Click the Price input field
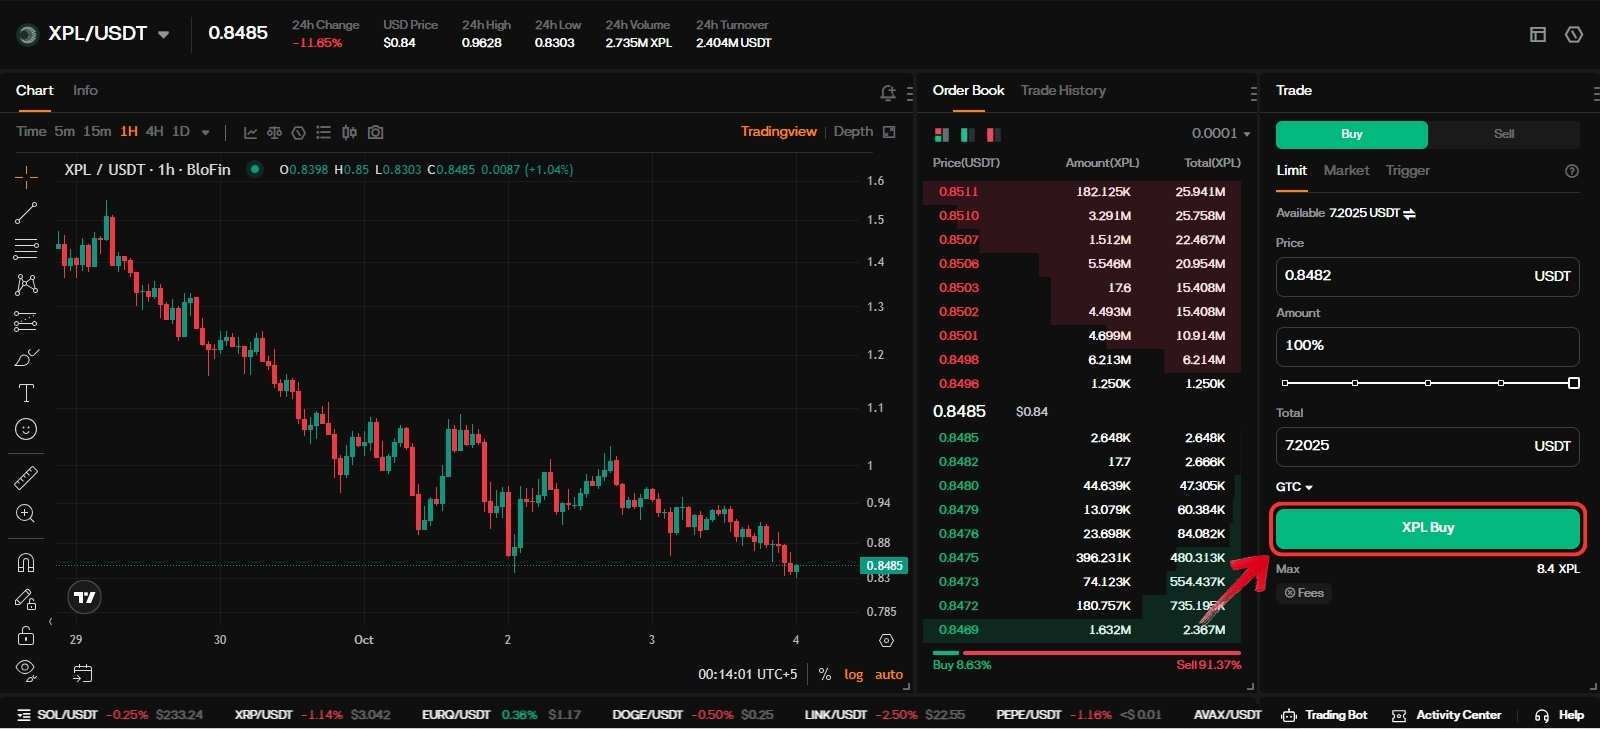 click(1400, 276)
